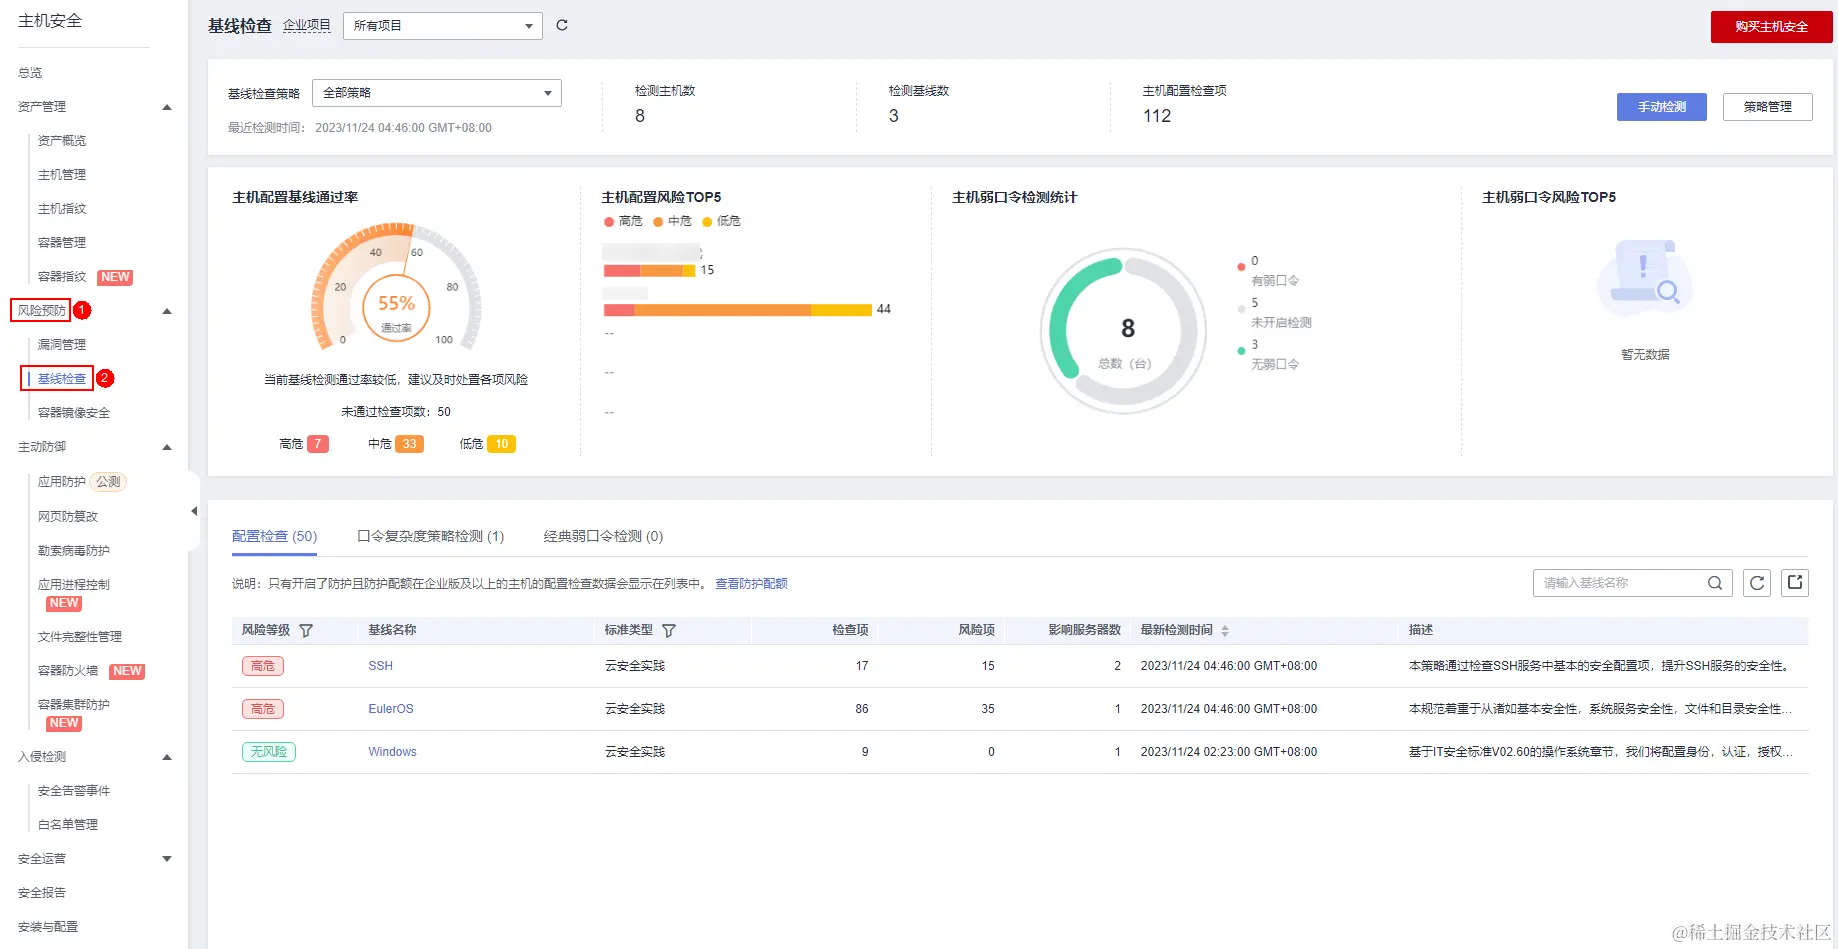
Task: Click 企业项目 label link
Action: 306,26
